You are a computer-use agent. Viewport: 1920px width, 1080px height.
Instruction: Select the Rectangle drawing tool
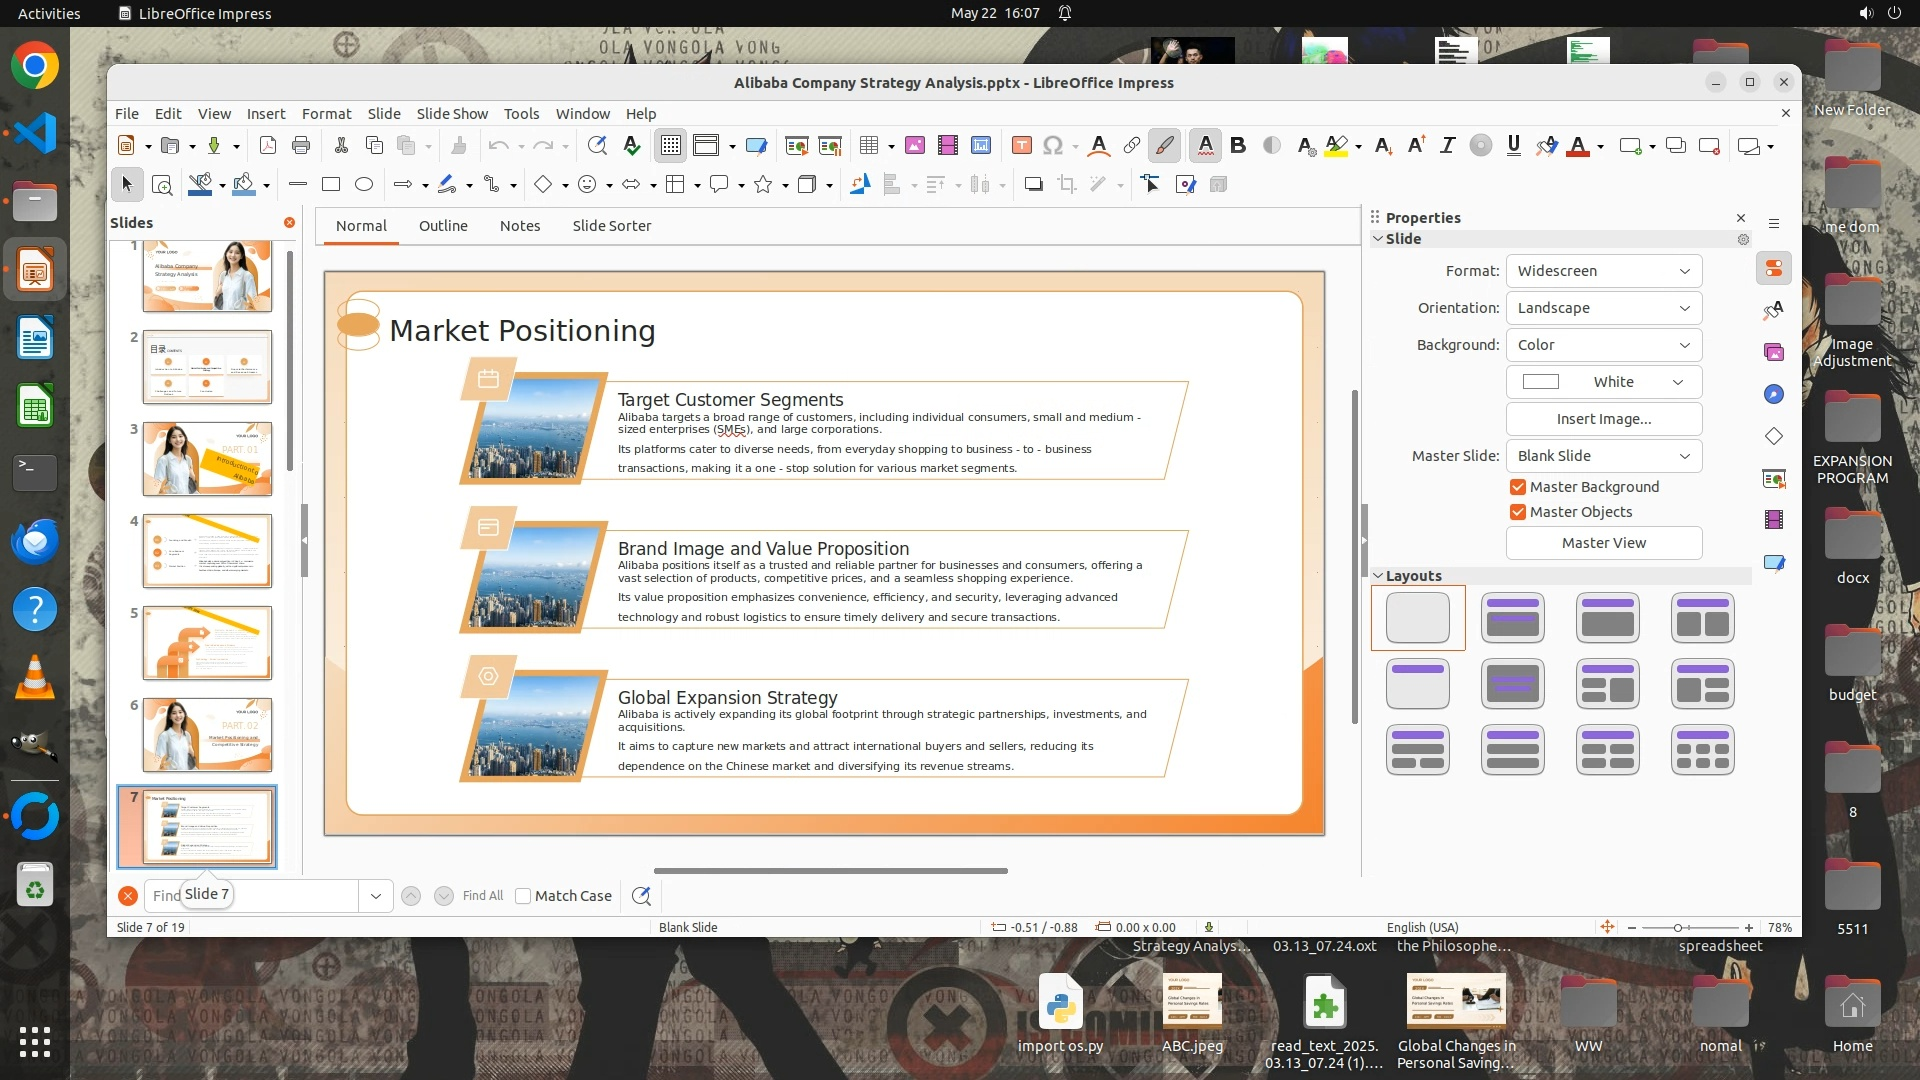coord(331,184)
